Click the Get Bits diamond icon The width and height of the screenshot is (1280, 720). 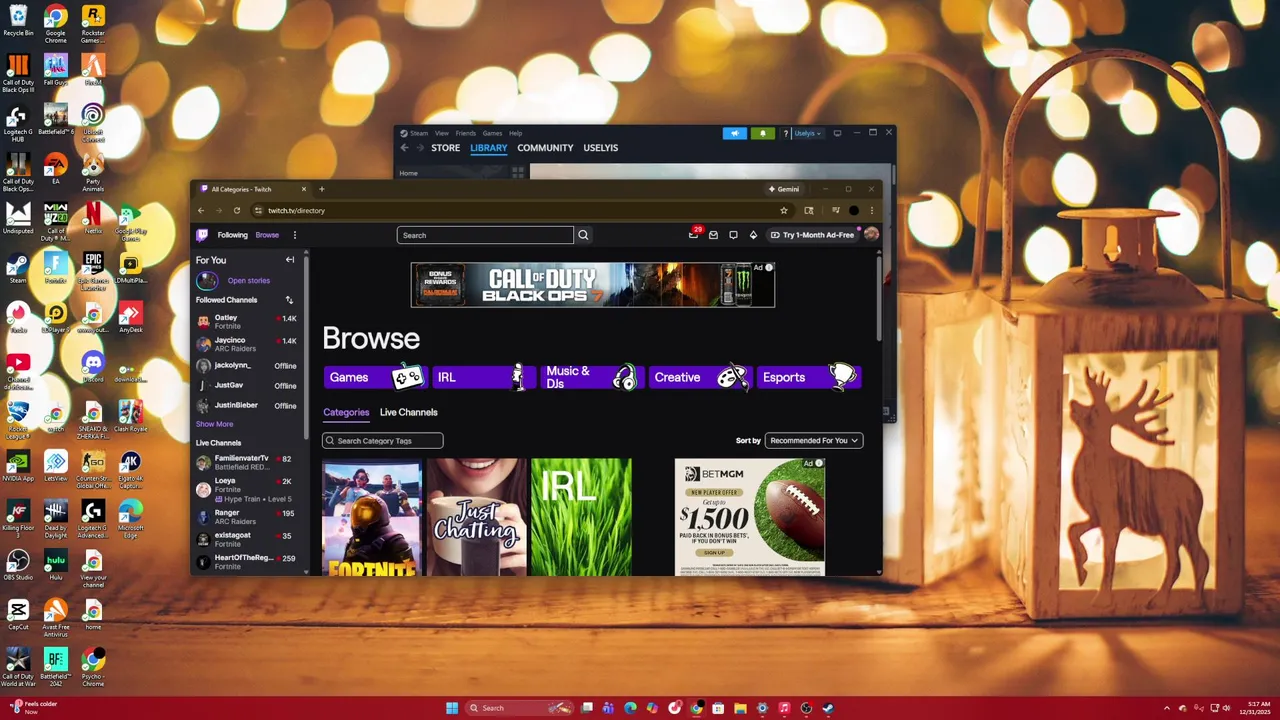click(753, 235)
